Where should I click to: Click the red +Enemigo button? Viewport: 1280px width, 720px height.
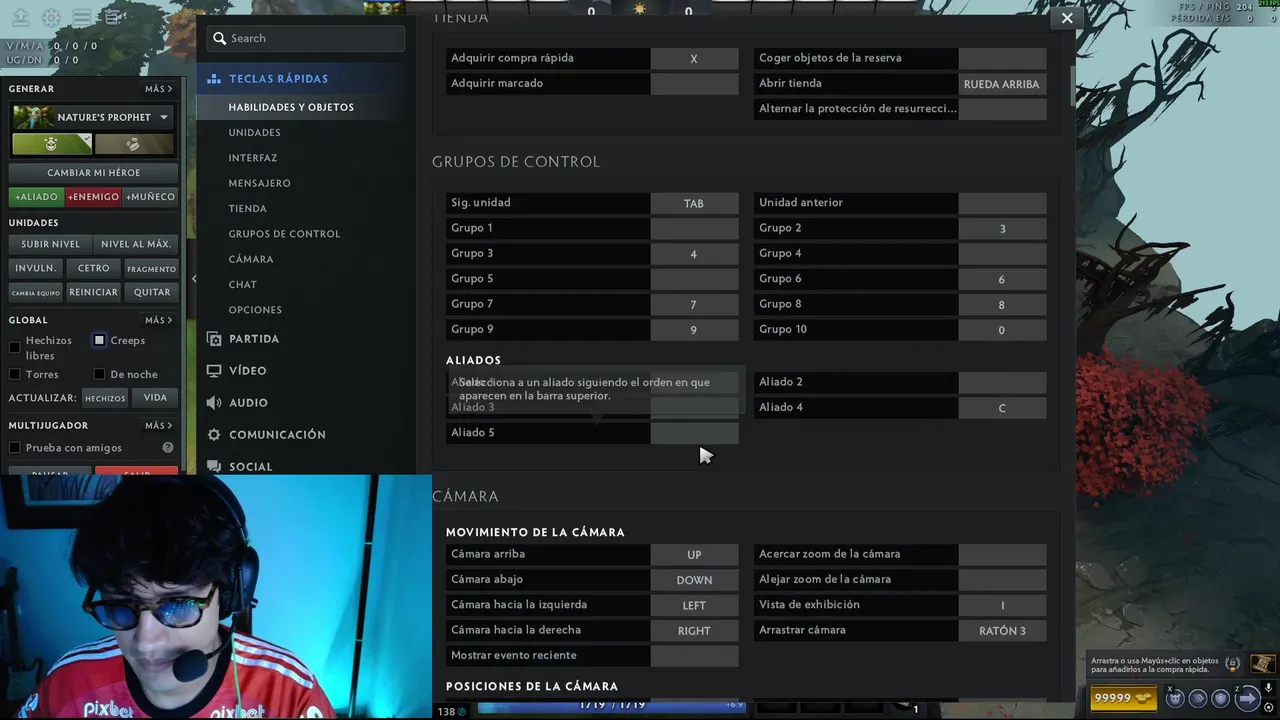point(94,197)
